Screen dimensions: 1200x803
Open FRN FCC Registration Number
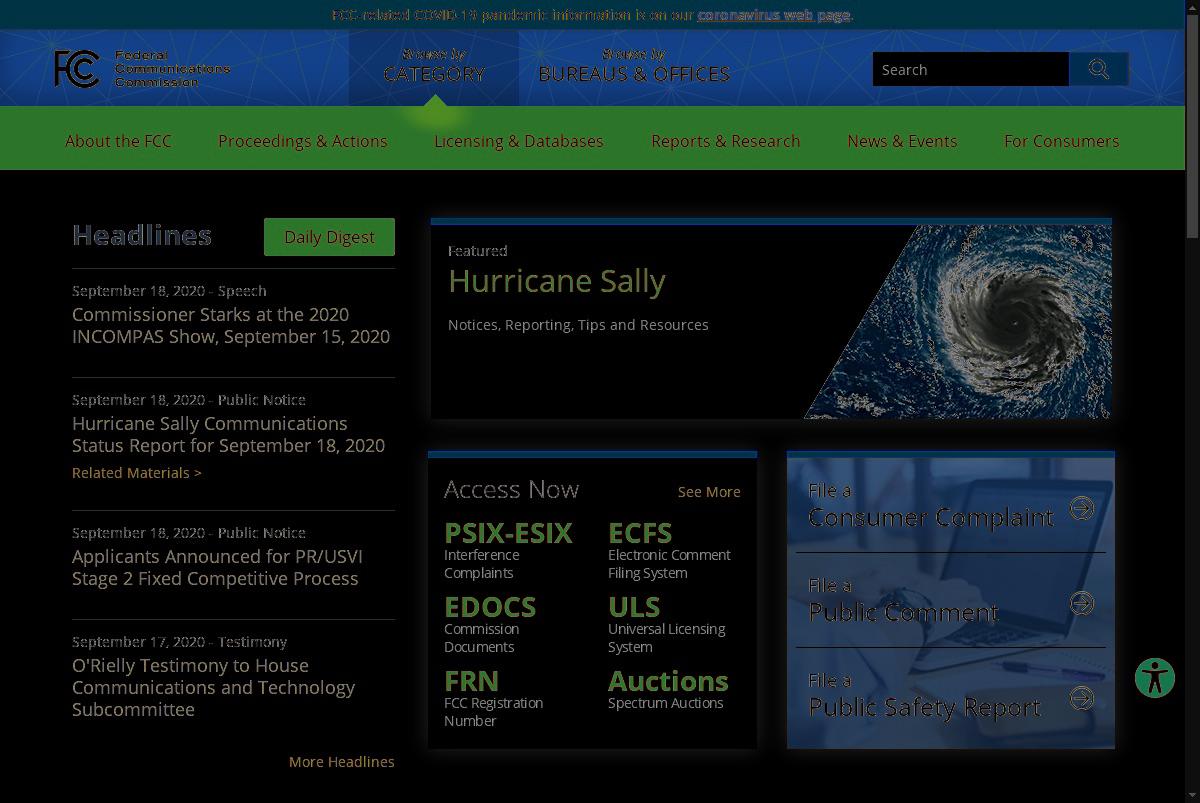[x=494, y=697]
